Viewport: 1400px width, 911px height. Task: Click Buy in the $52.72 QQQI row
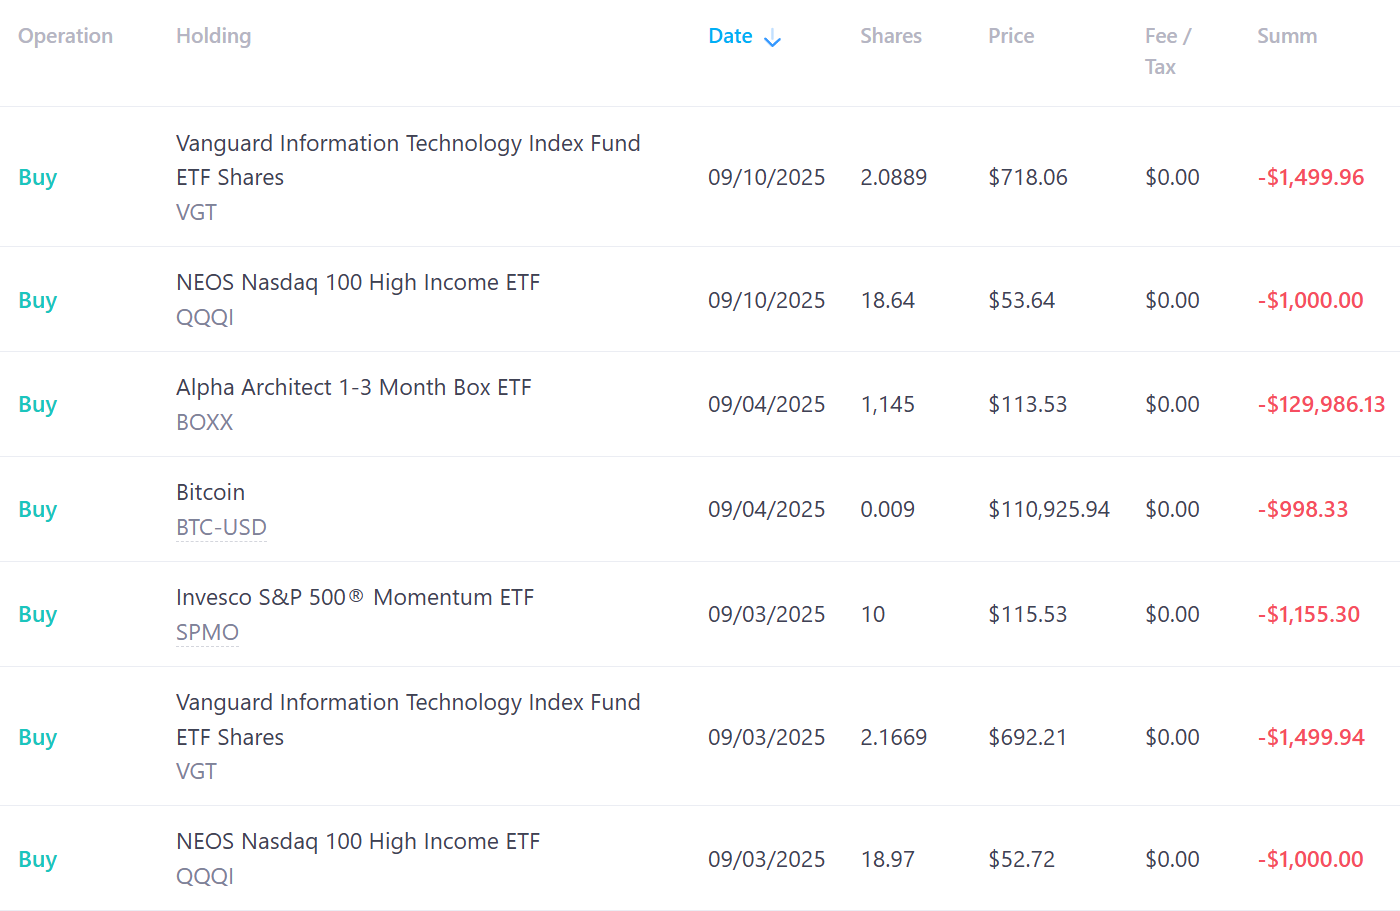pos(37,859)
